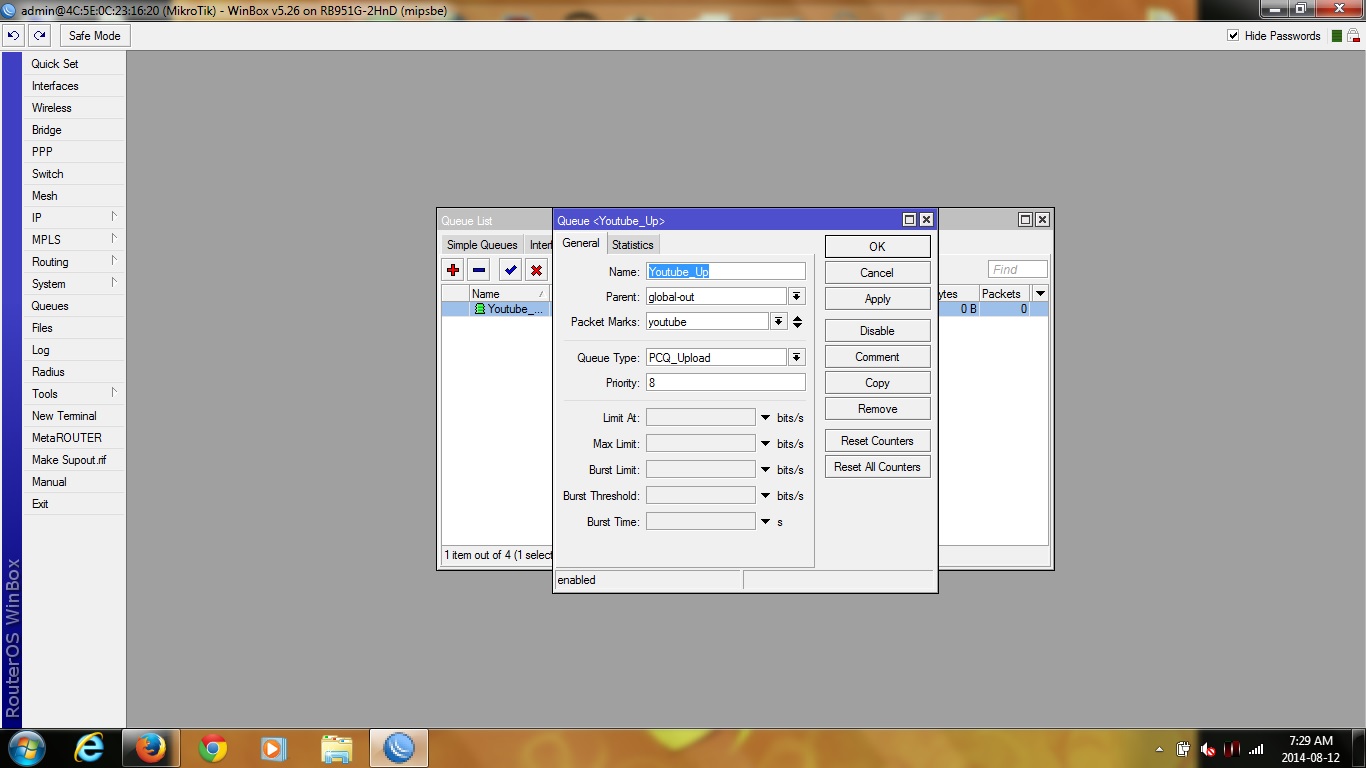Click blue checkmark to enable queue
The width and height of the screenshot is (1366, 768).
(x=511, y=270)
